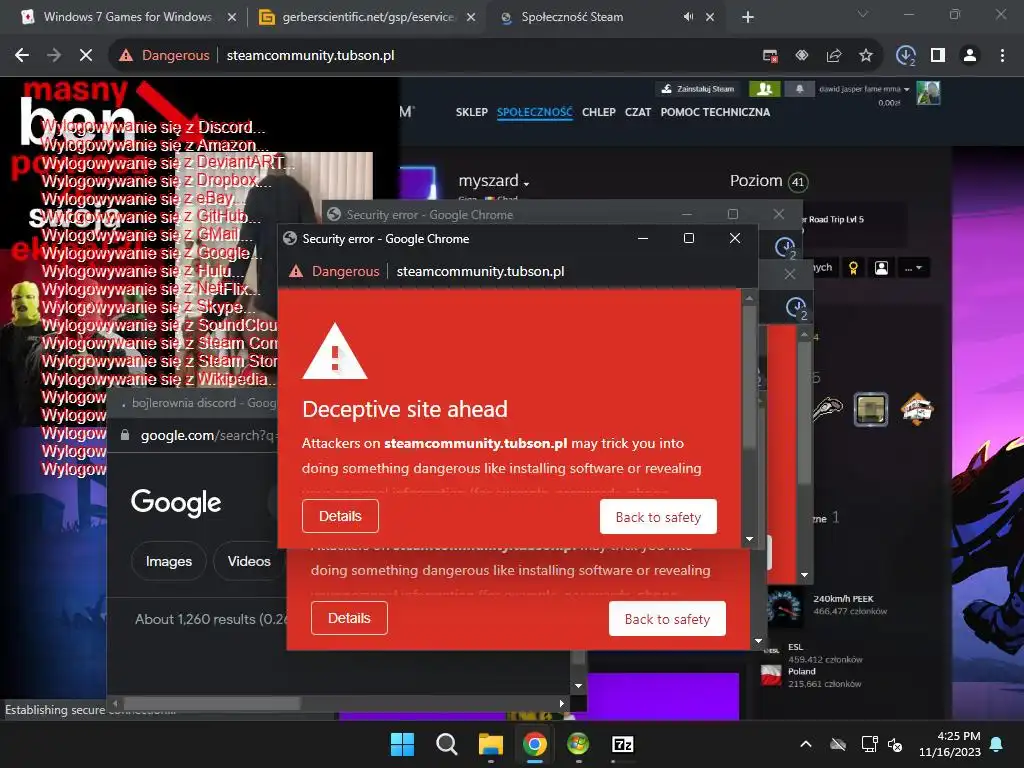Select the Images filter in the Google window
1024x768 pixels.
click(168, 561)
